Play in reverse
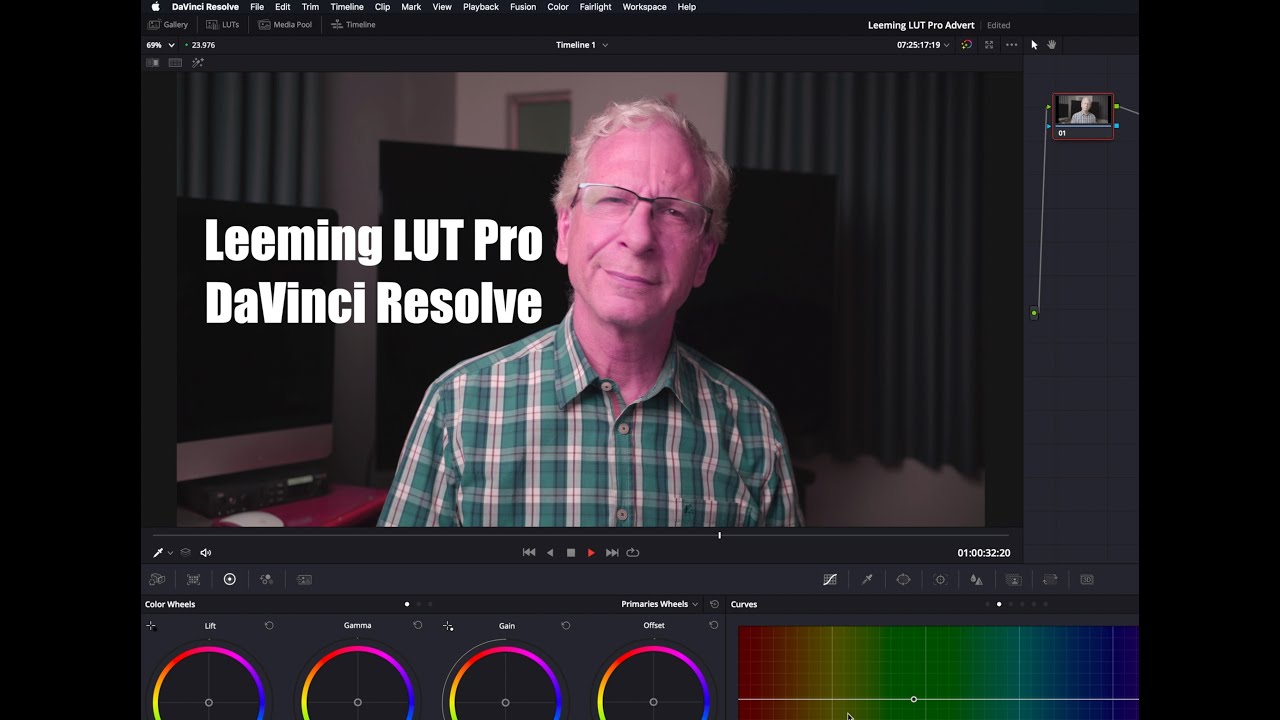The width and height of the screenshot is (1280, 720). 550,552
